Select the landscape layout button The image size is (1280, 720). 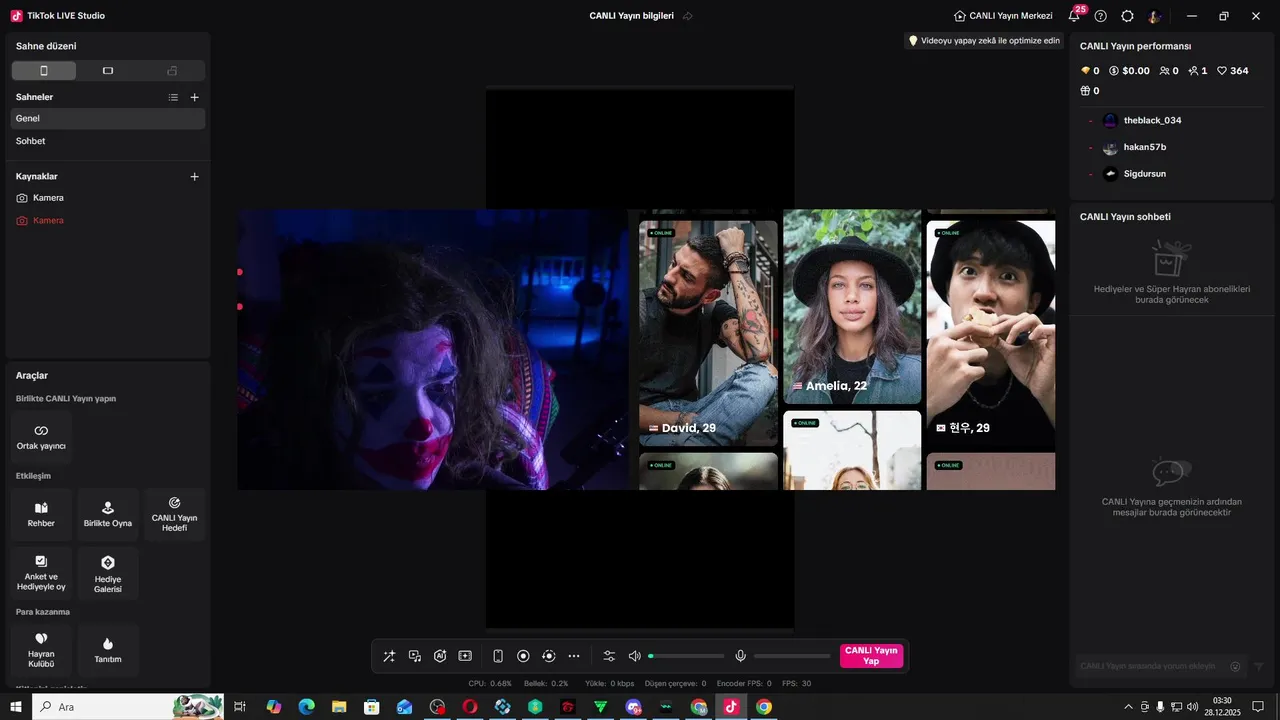pyautogui.click(x=108, y=71)
